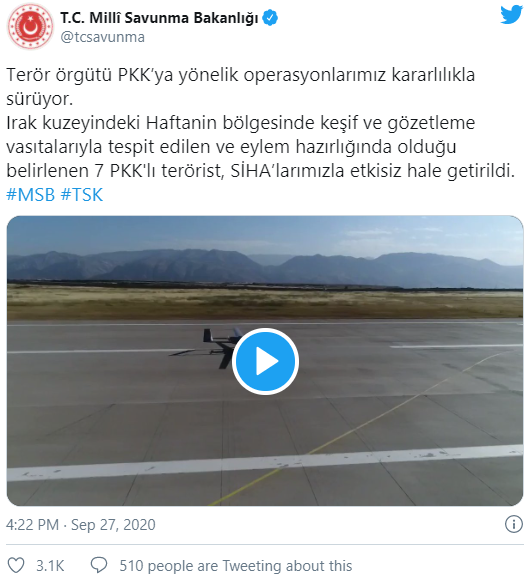The height and width of the screenshot is (583, 531).
Task: Like the tweet with heart icon
Action: (16, 566)
